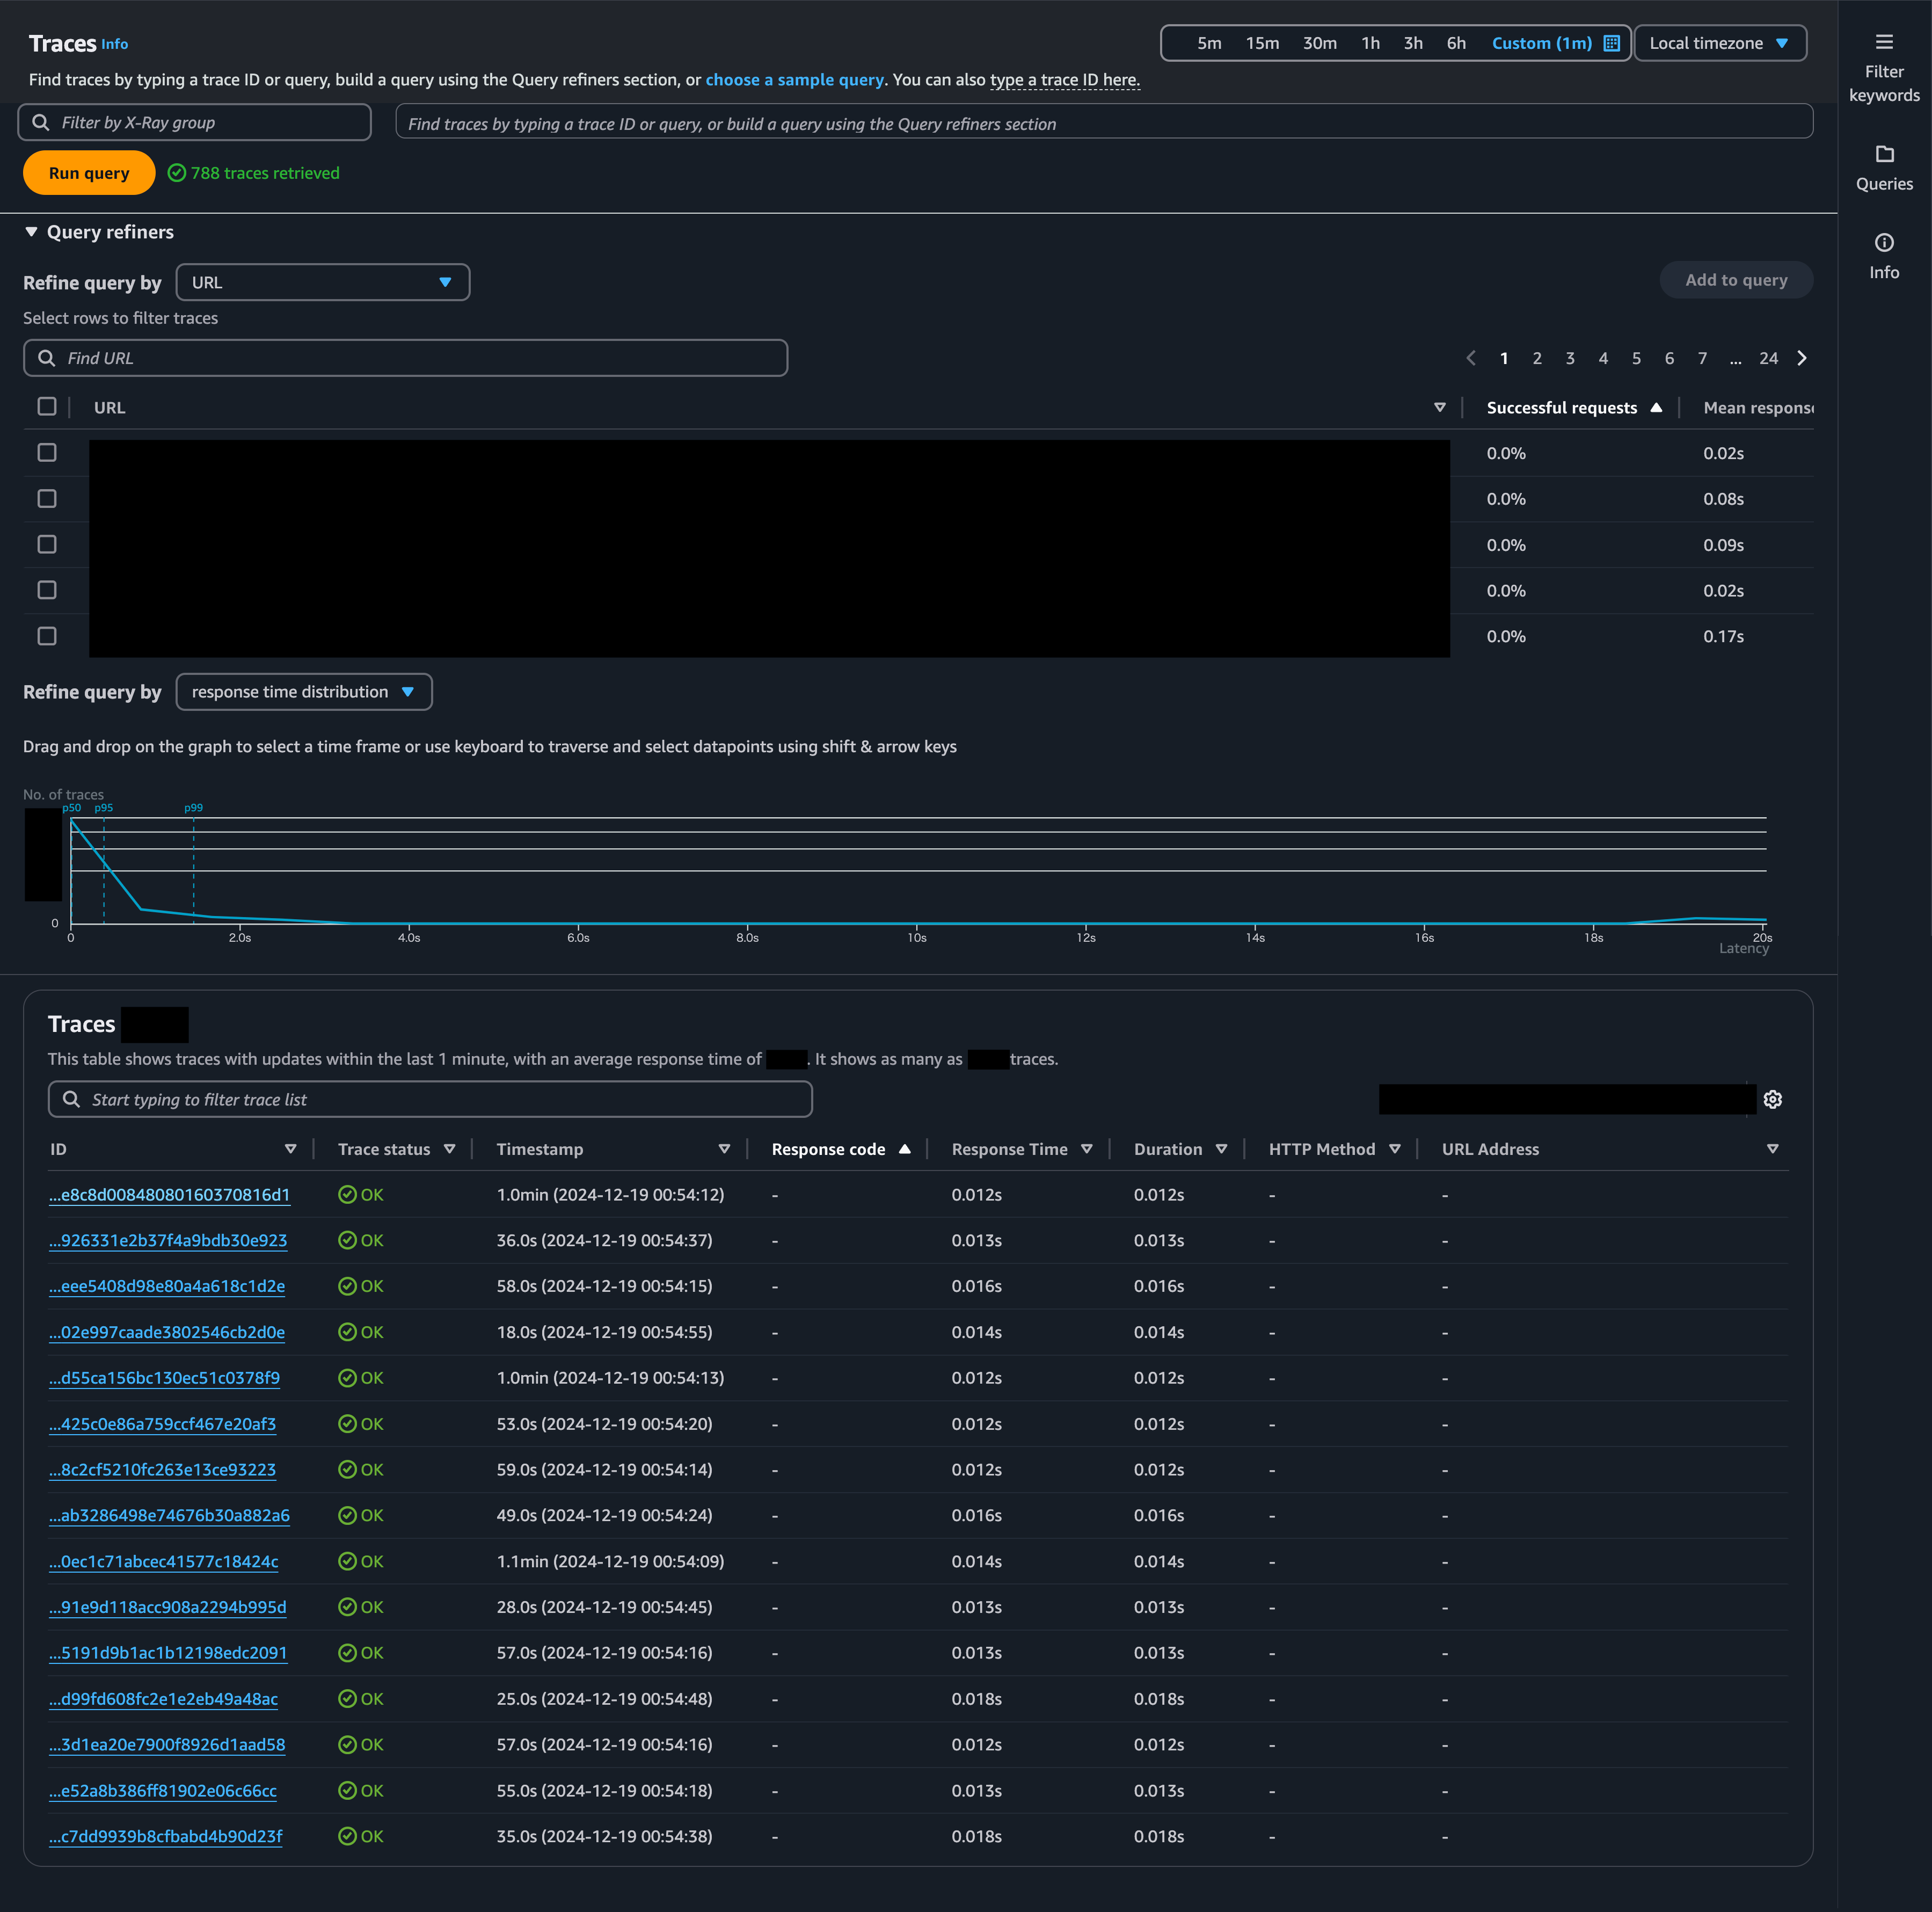Screen dimensions: 1932x1912
Task: Focus the Find URL search field
Action: [405, 358]
